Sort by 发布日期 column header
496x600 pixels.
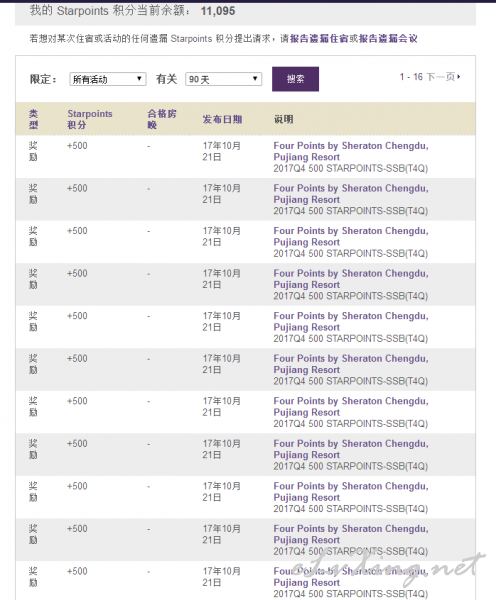[222, 119]
